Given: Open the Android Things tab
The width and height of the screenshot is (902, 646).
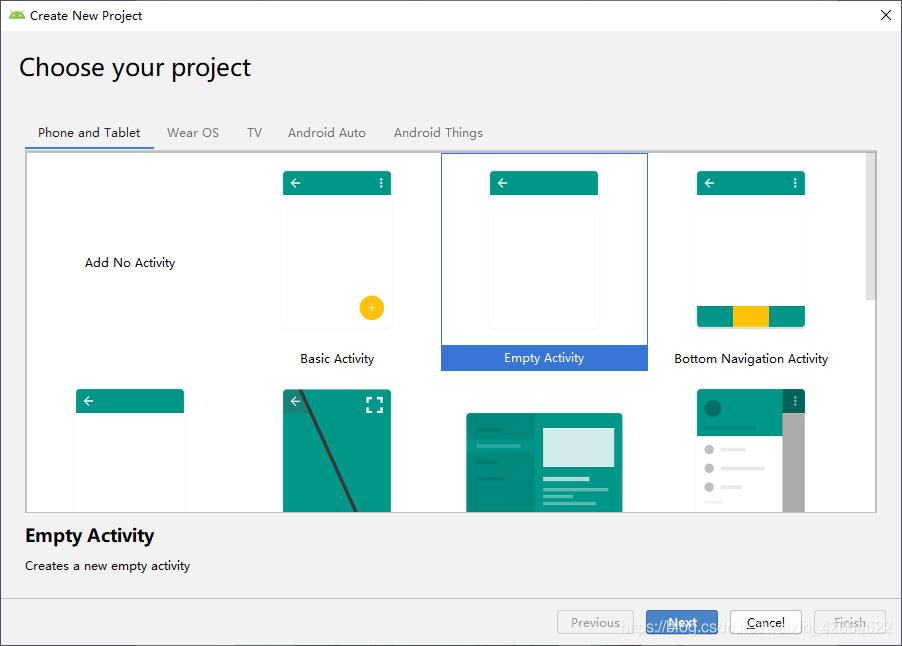Looking at the screenshot, I should pyautogui.click(x=438, y=133).
